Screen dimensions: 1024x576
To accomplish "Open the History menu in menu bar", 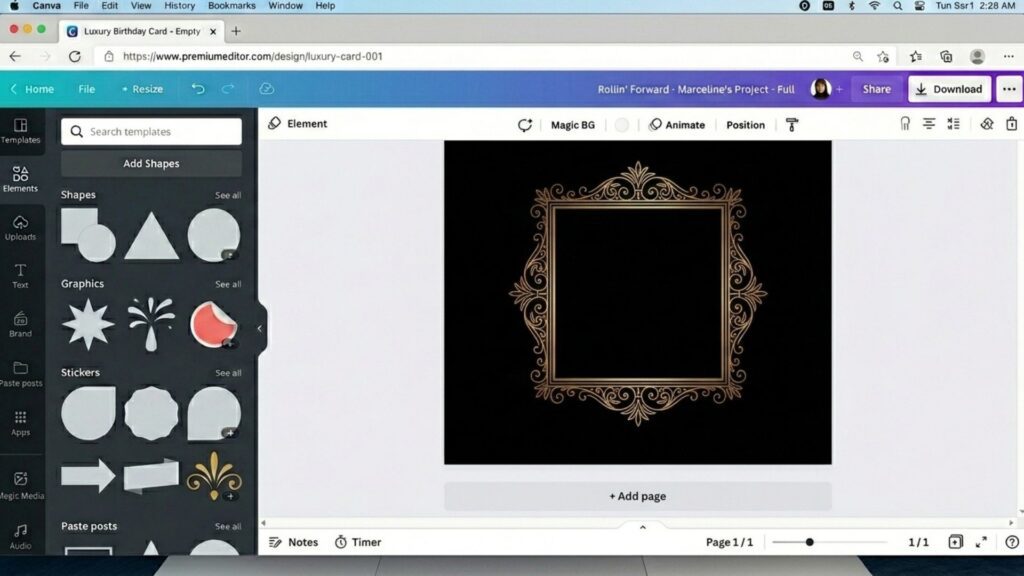I will 180,6.
